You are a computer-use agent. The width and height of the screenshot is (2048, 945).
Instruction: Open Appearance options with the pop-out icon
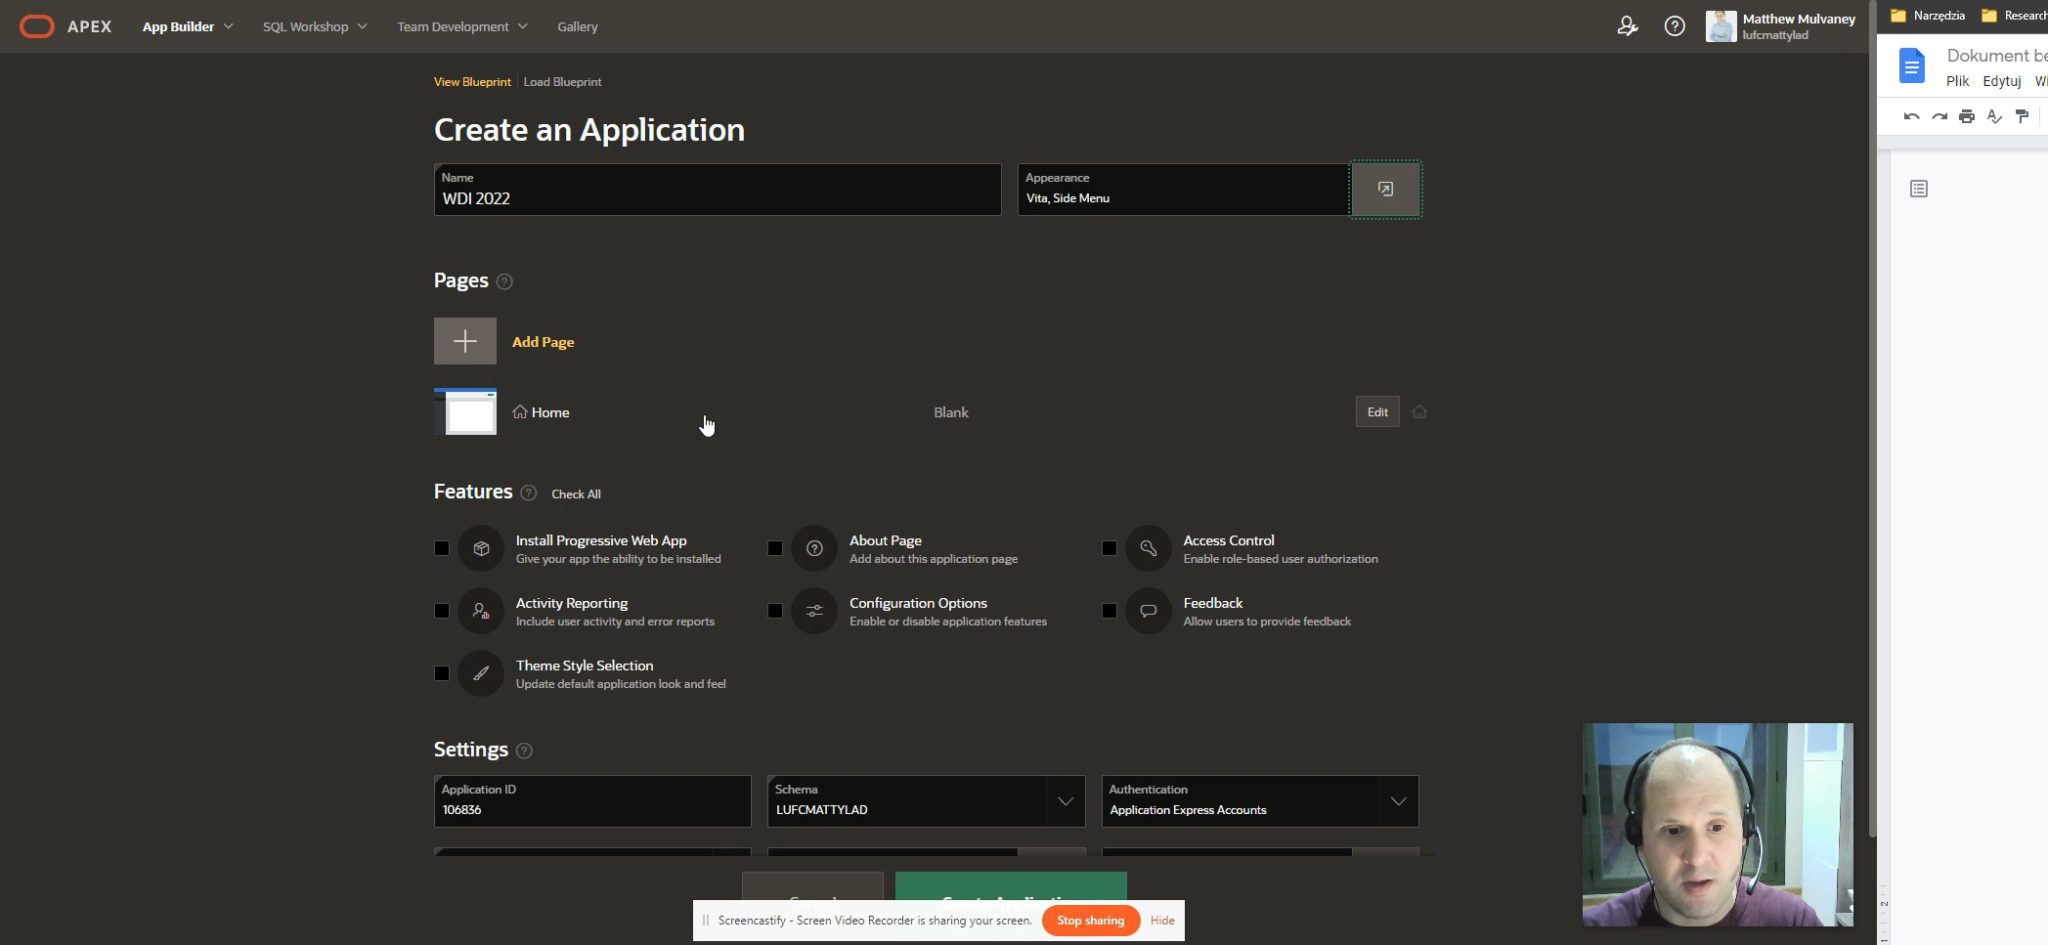coord(1385,189)
